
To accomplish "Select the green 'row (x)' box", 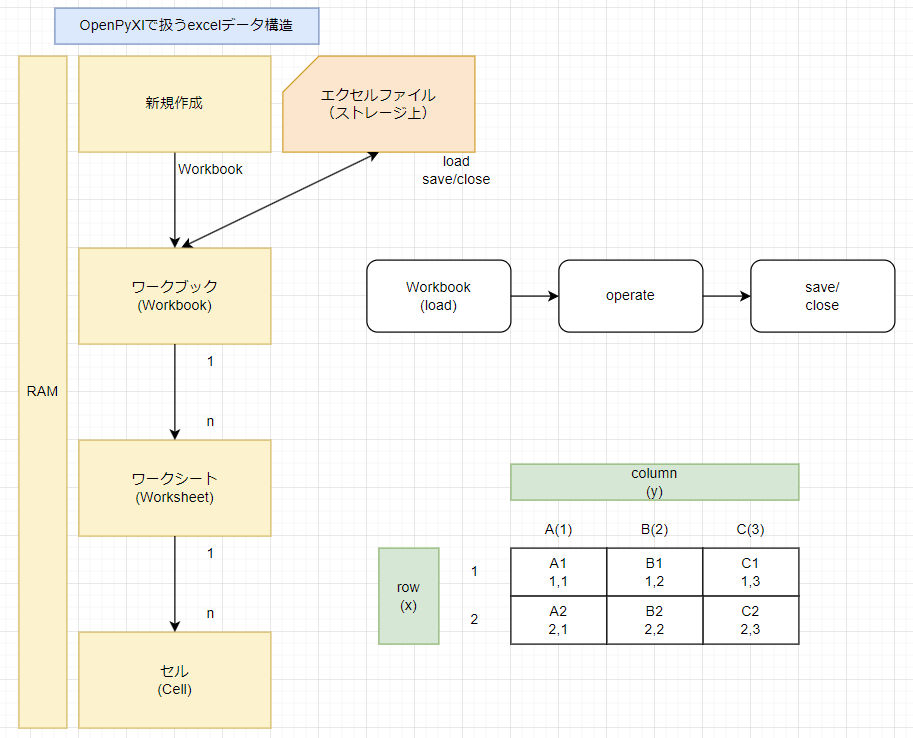I will point(408,596).
